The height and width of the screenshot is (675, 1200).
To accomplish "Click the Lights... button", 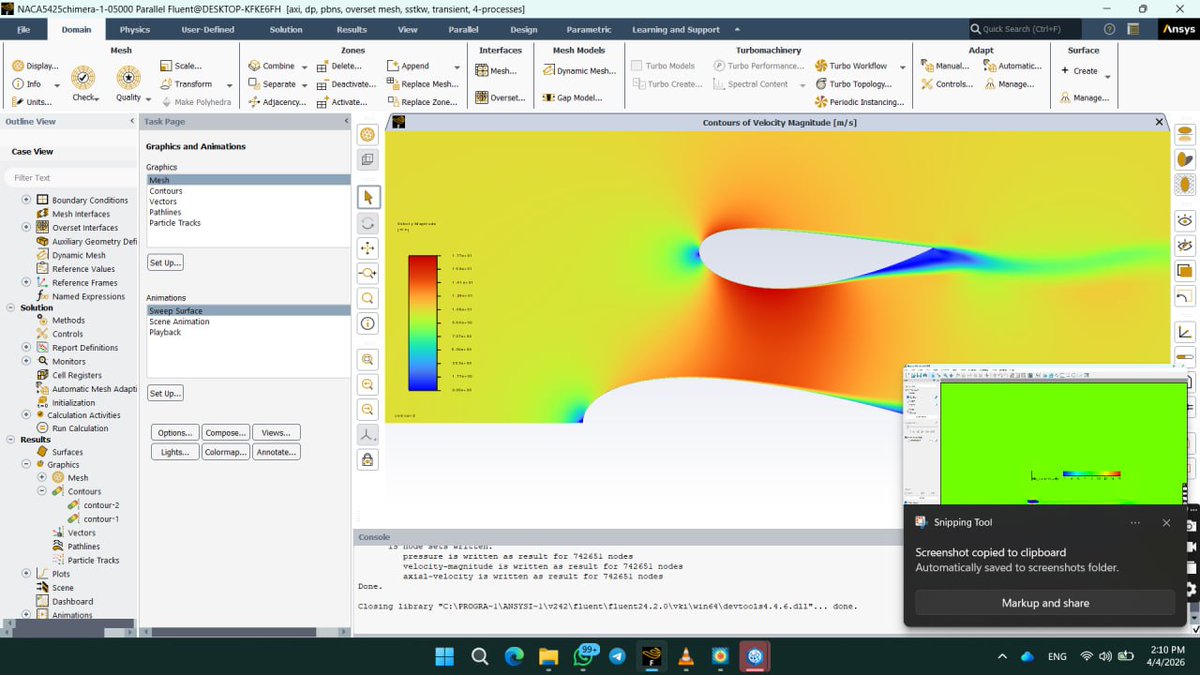I will (x=175, y=452).
